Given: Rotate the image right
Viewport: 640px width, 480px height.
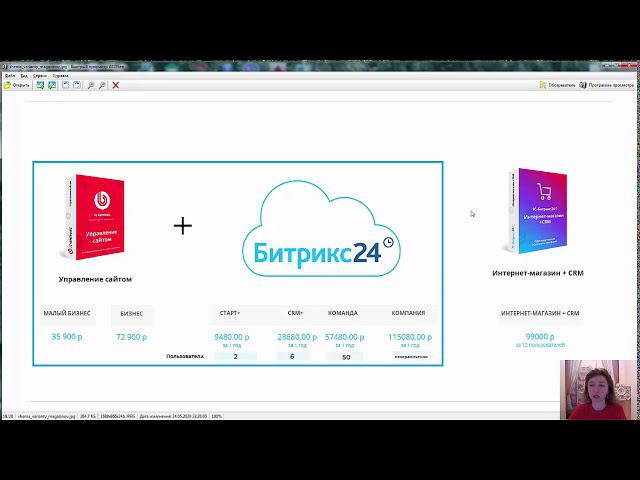Looking at the screenshot, I should pos(77,85).
